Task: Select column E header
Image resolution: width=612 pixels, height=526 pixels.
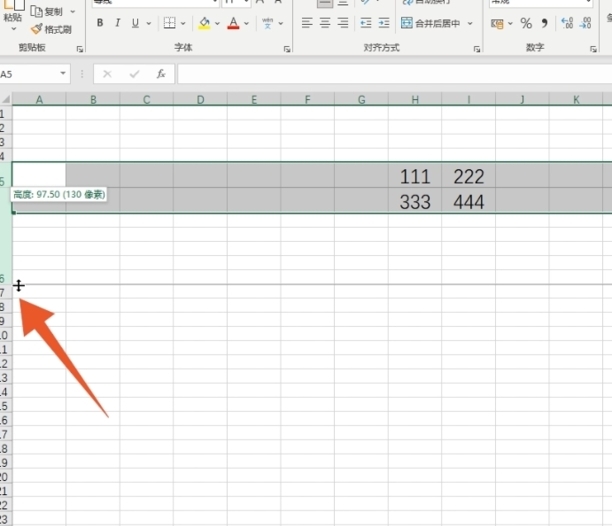Action: click(x=254, y=100)
